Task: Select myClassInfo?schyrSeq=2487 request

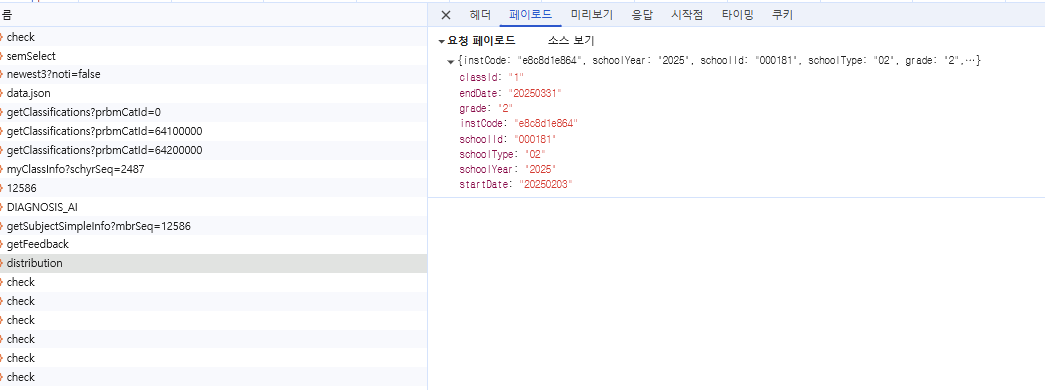Action: [213, 169]
